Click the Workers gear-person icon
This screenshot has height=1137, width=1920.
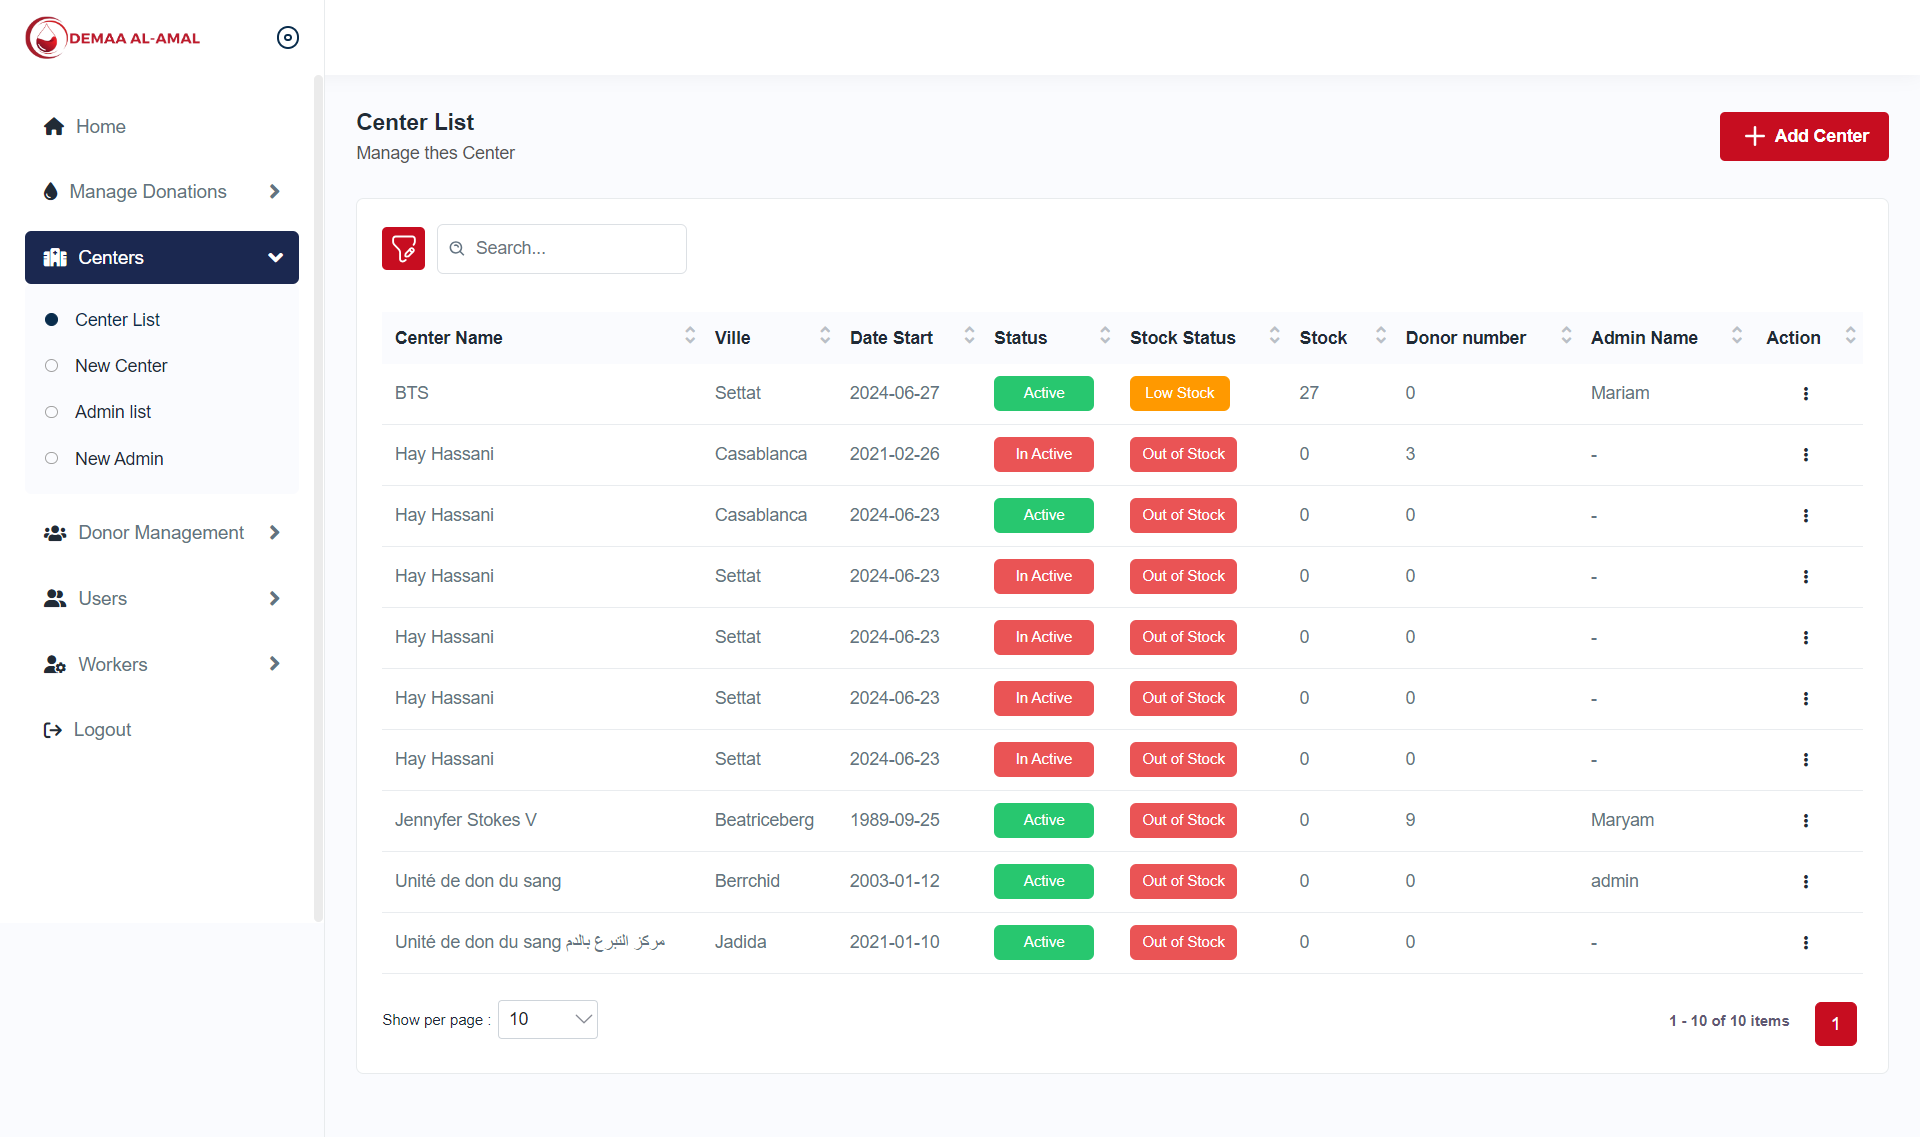tap(55, 665)
